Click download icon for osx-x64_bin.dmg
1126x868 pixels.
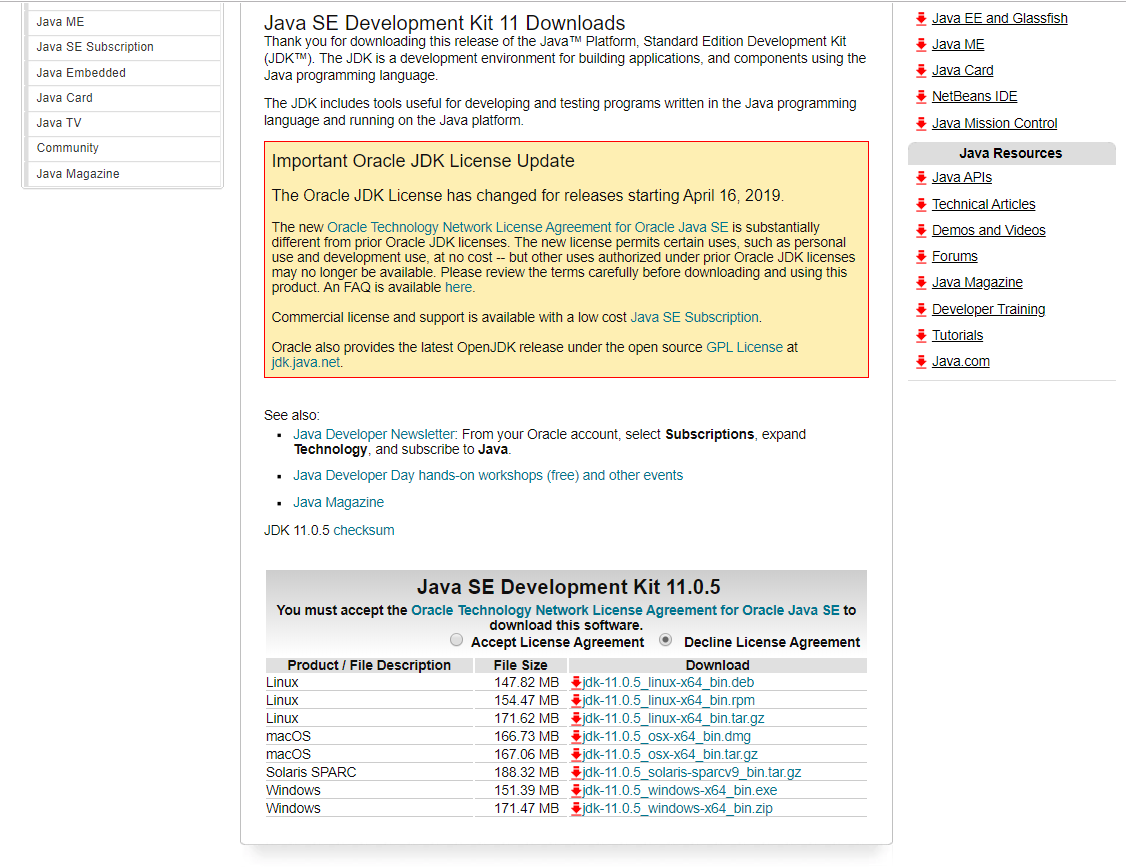tap(576, 736)
